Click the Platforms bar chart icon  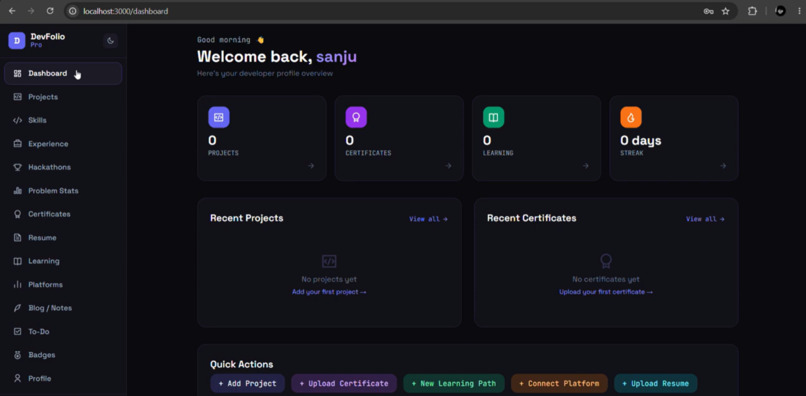tap(17, 284)
